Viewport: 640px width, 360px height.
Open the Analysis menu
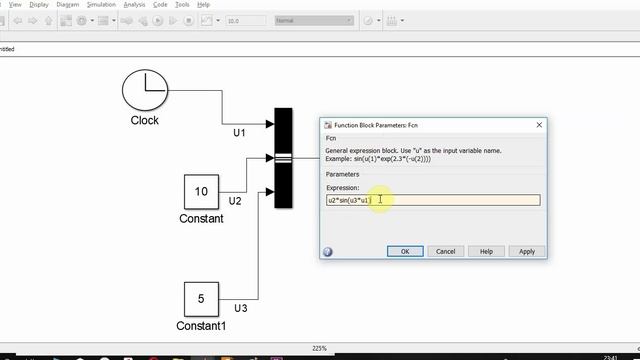click(x=134, y=4)
